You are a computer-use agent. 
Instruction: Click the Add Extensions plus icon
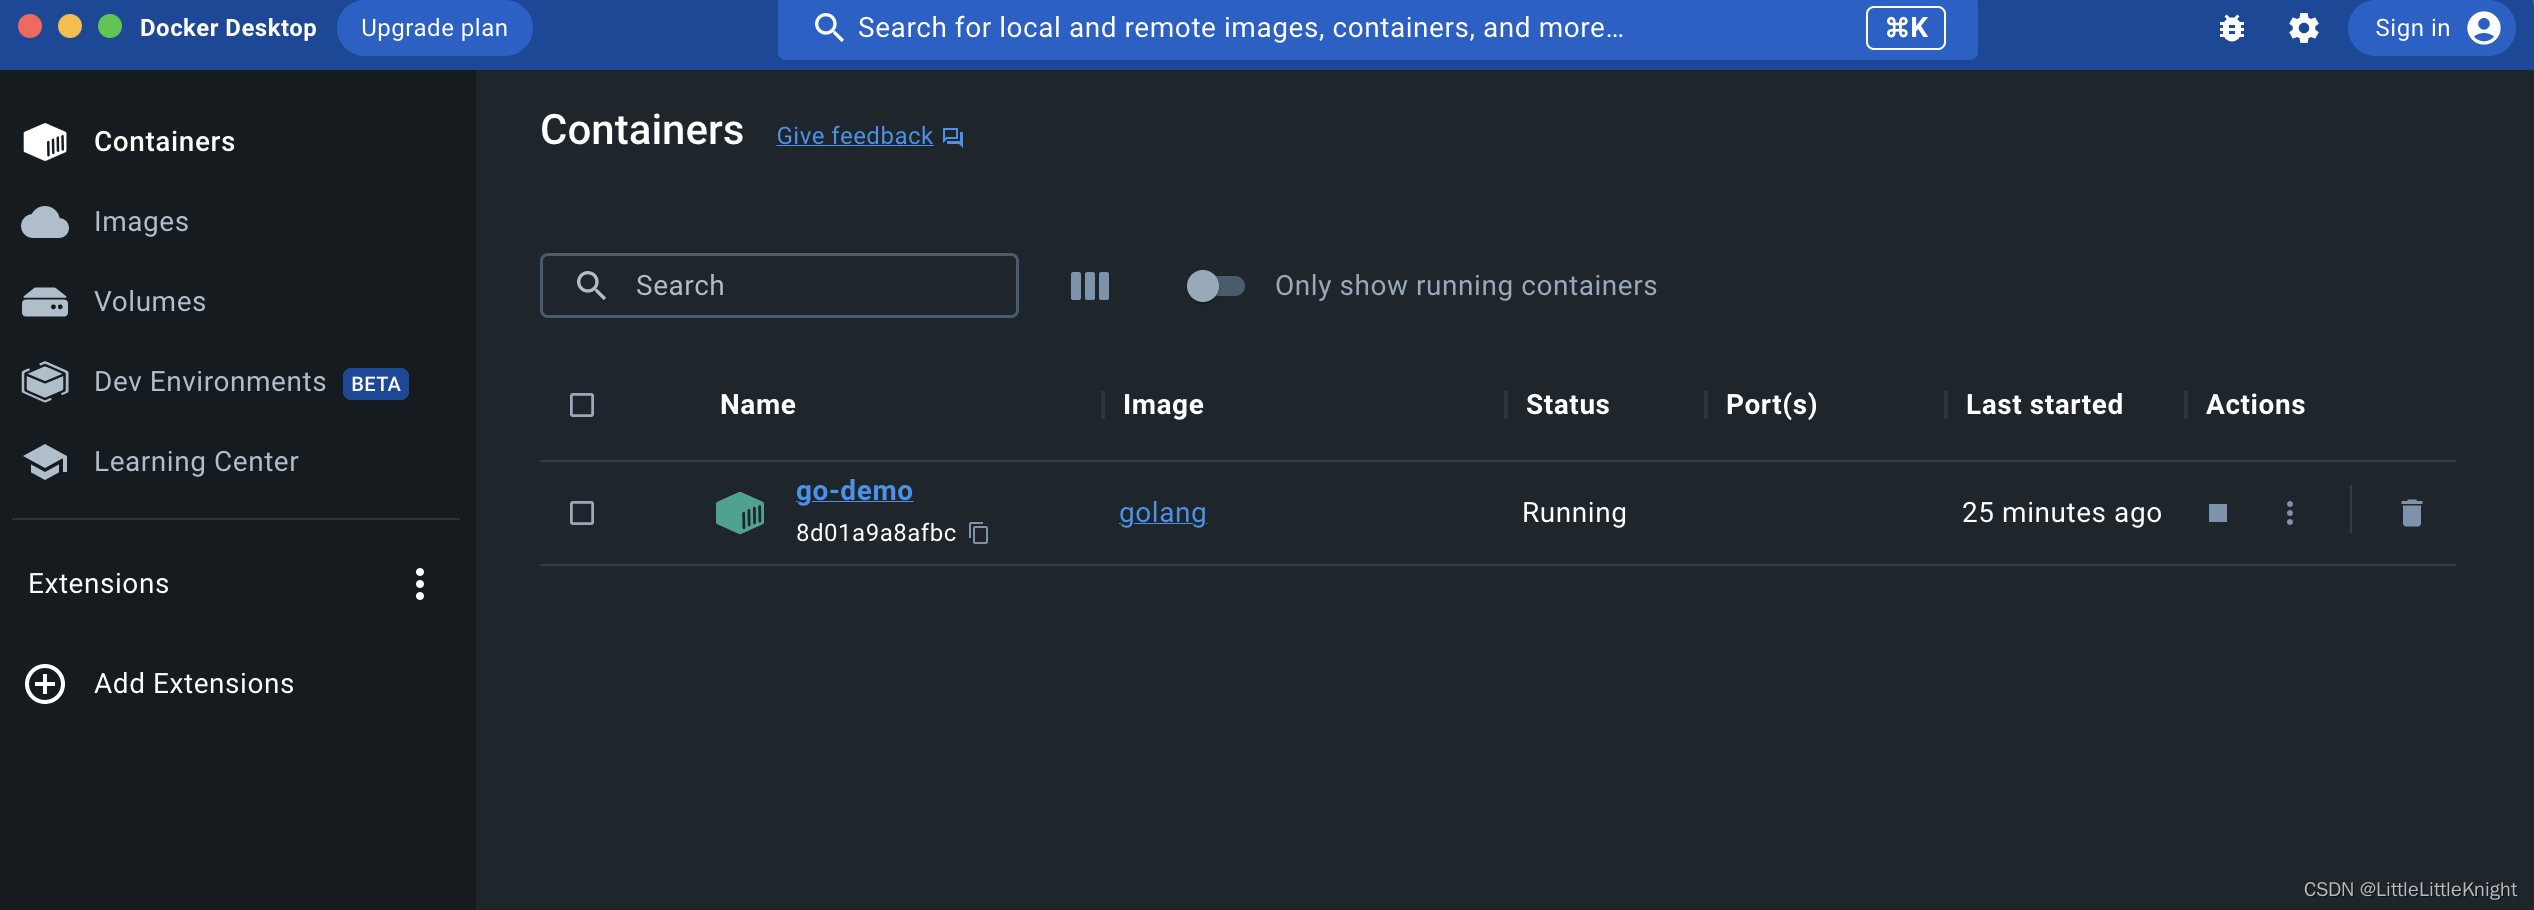[x=42, y=684]
